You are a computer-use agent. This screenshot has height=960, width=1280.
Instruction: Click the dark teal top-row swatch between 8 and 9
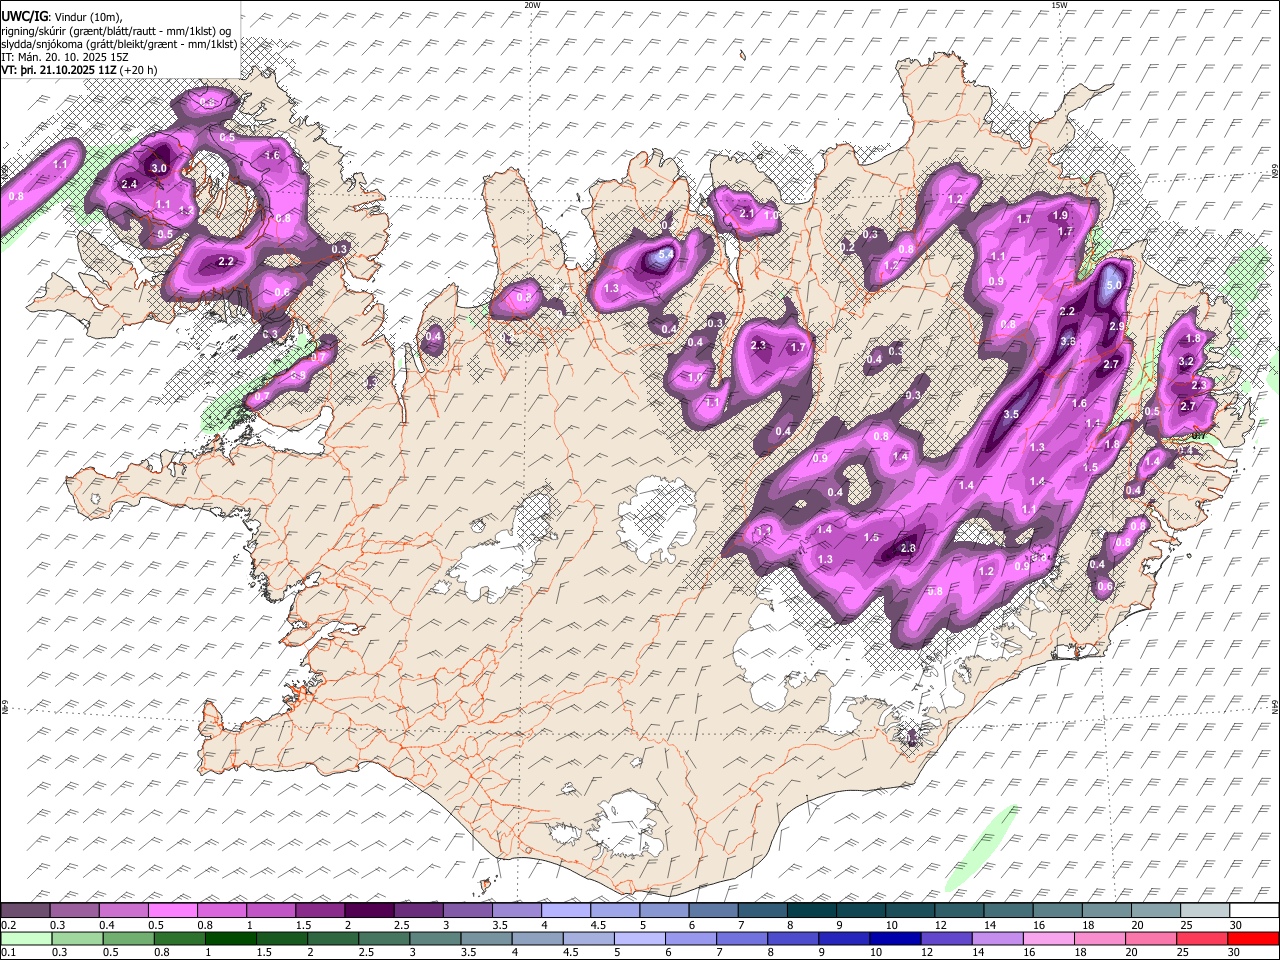tap(811, 910)
